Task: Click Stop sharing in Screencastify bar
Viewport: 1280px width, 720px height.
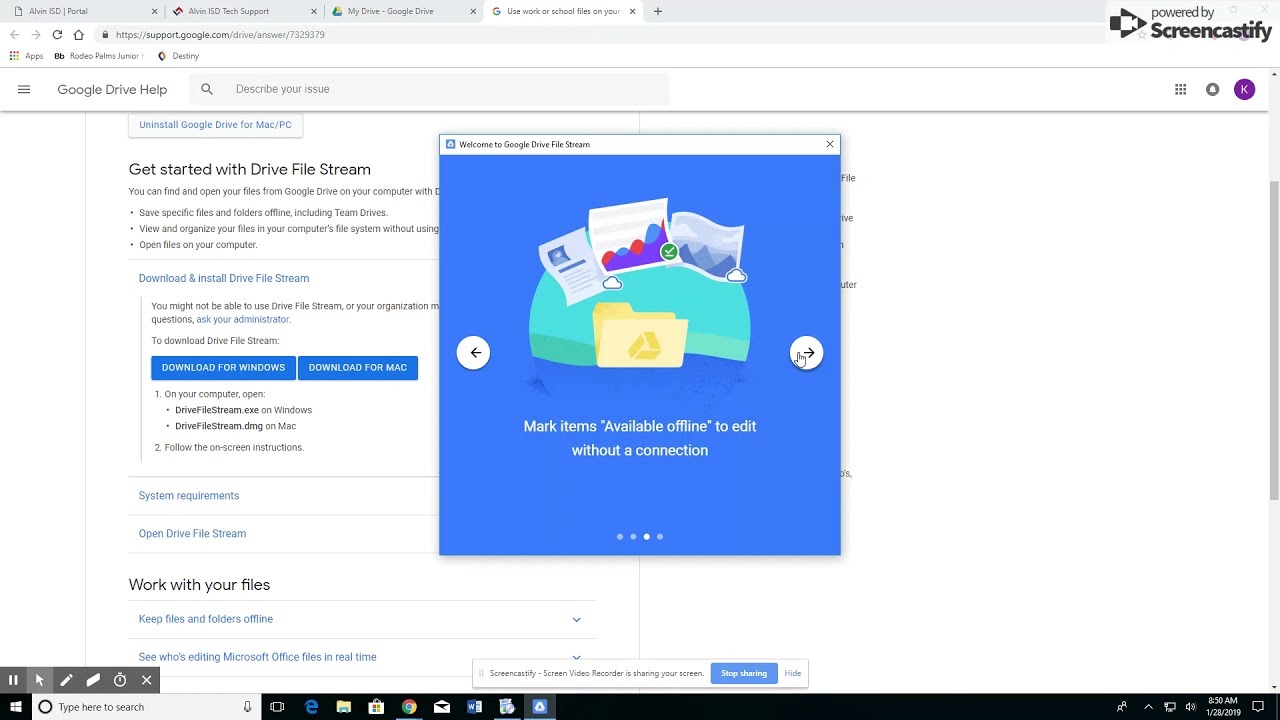Action: click(x=744, y=673)
